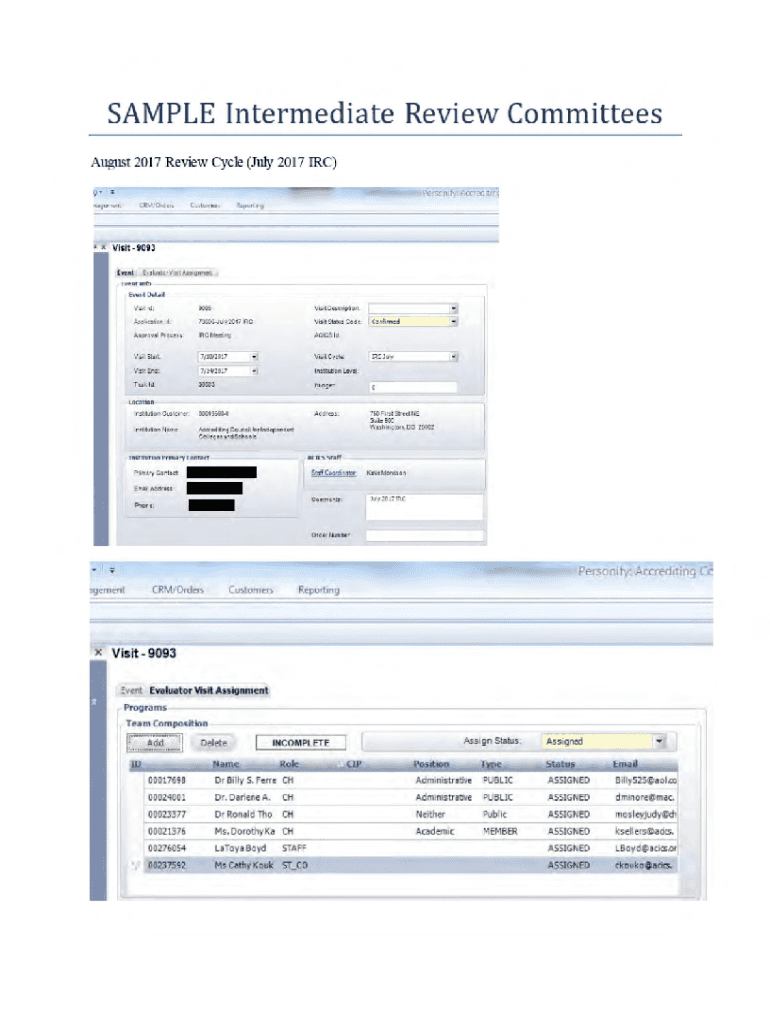Click the Event tab beside the bold Evaluator Visit Assignment tab

click(131, 690)
